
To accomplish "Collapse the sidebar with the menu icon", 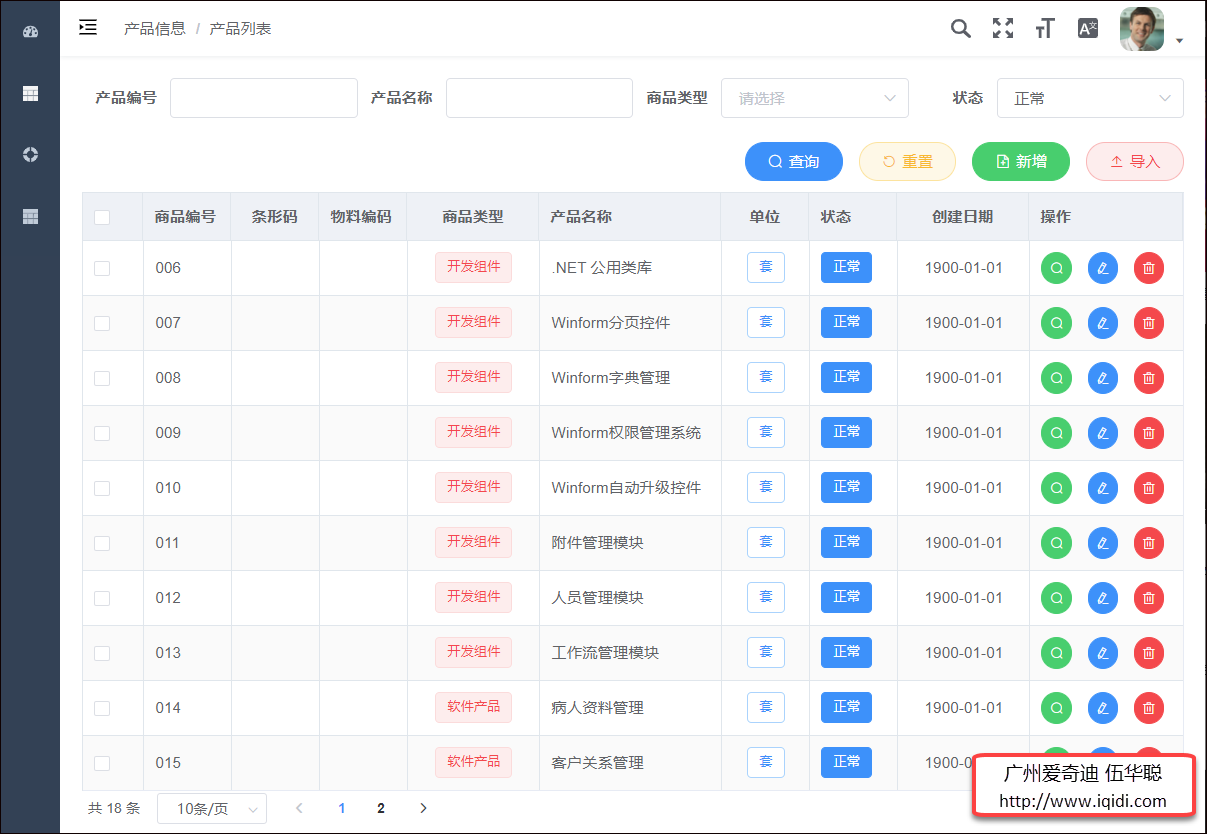I will 88,28.
